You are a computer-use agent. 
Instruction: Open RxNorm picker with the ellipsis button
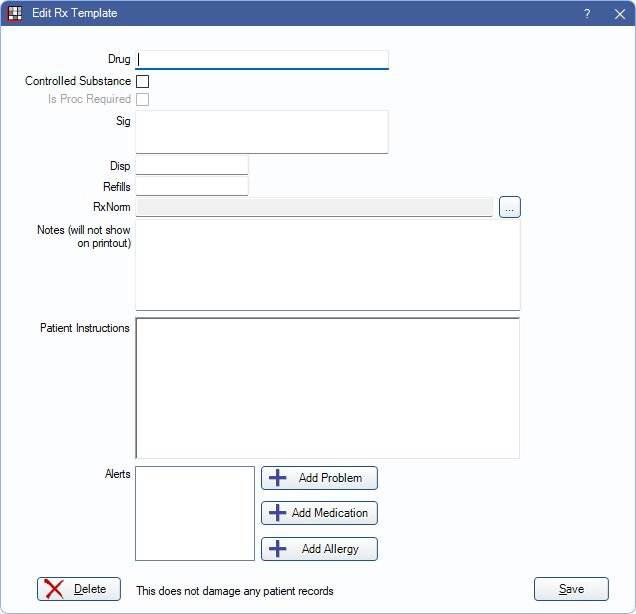tap(510, 207)
